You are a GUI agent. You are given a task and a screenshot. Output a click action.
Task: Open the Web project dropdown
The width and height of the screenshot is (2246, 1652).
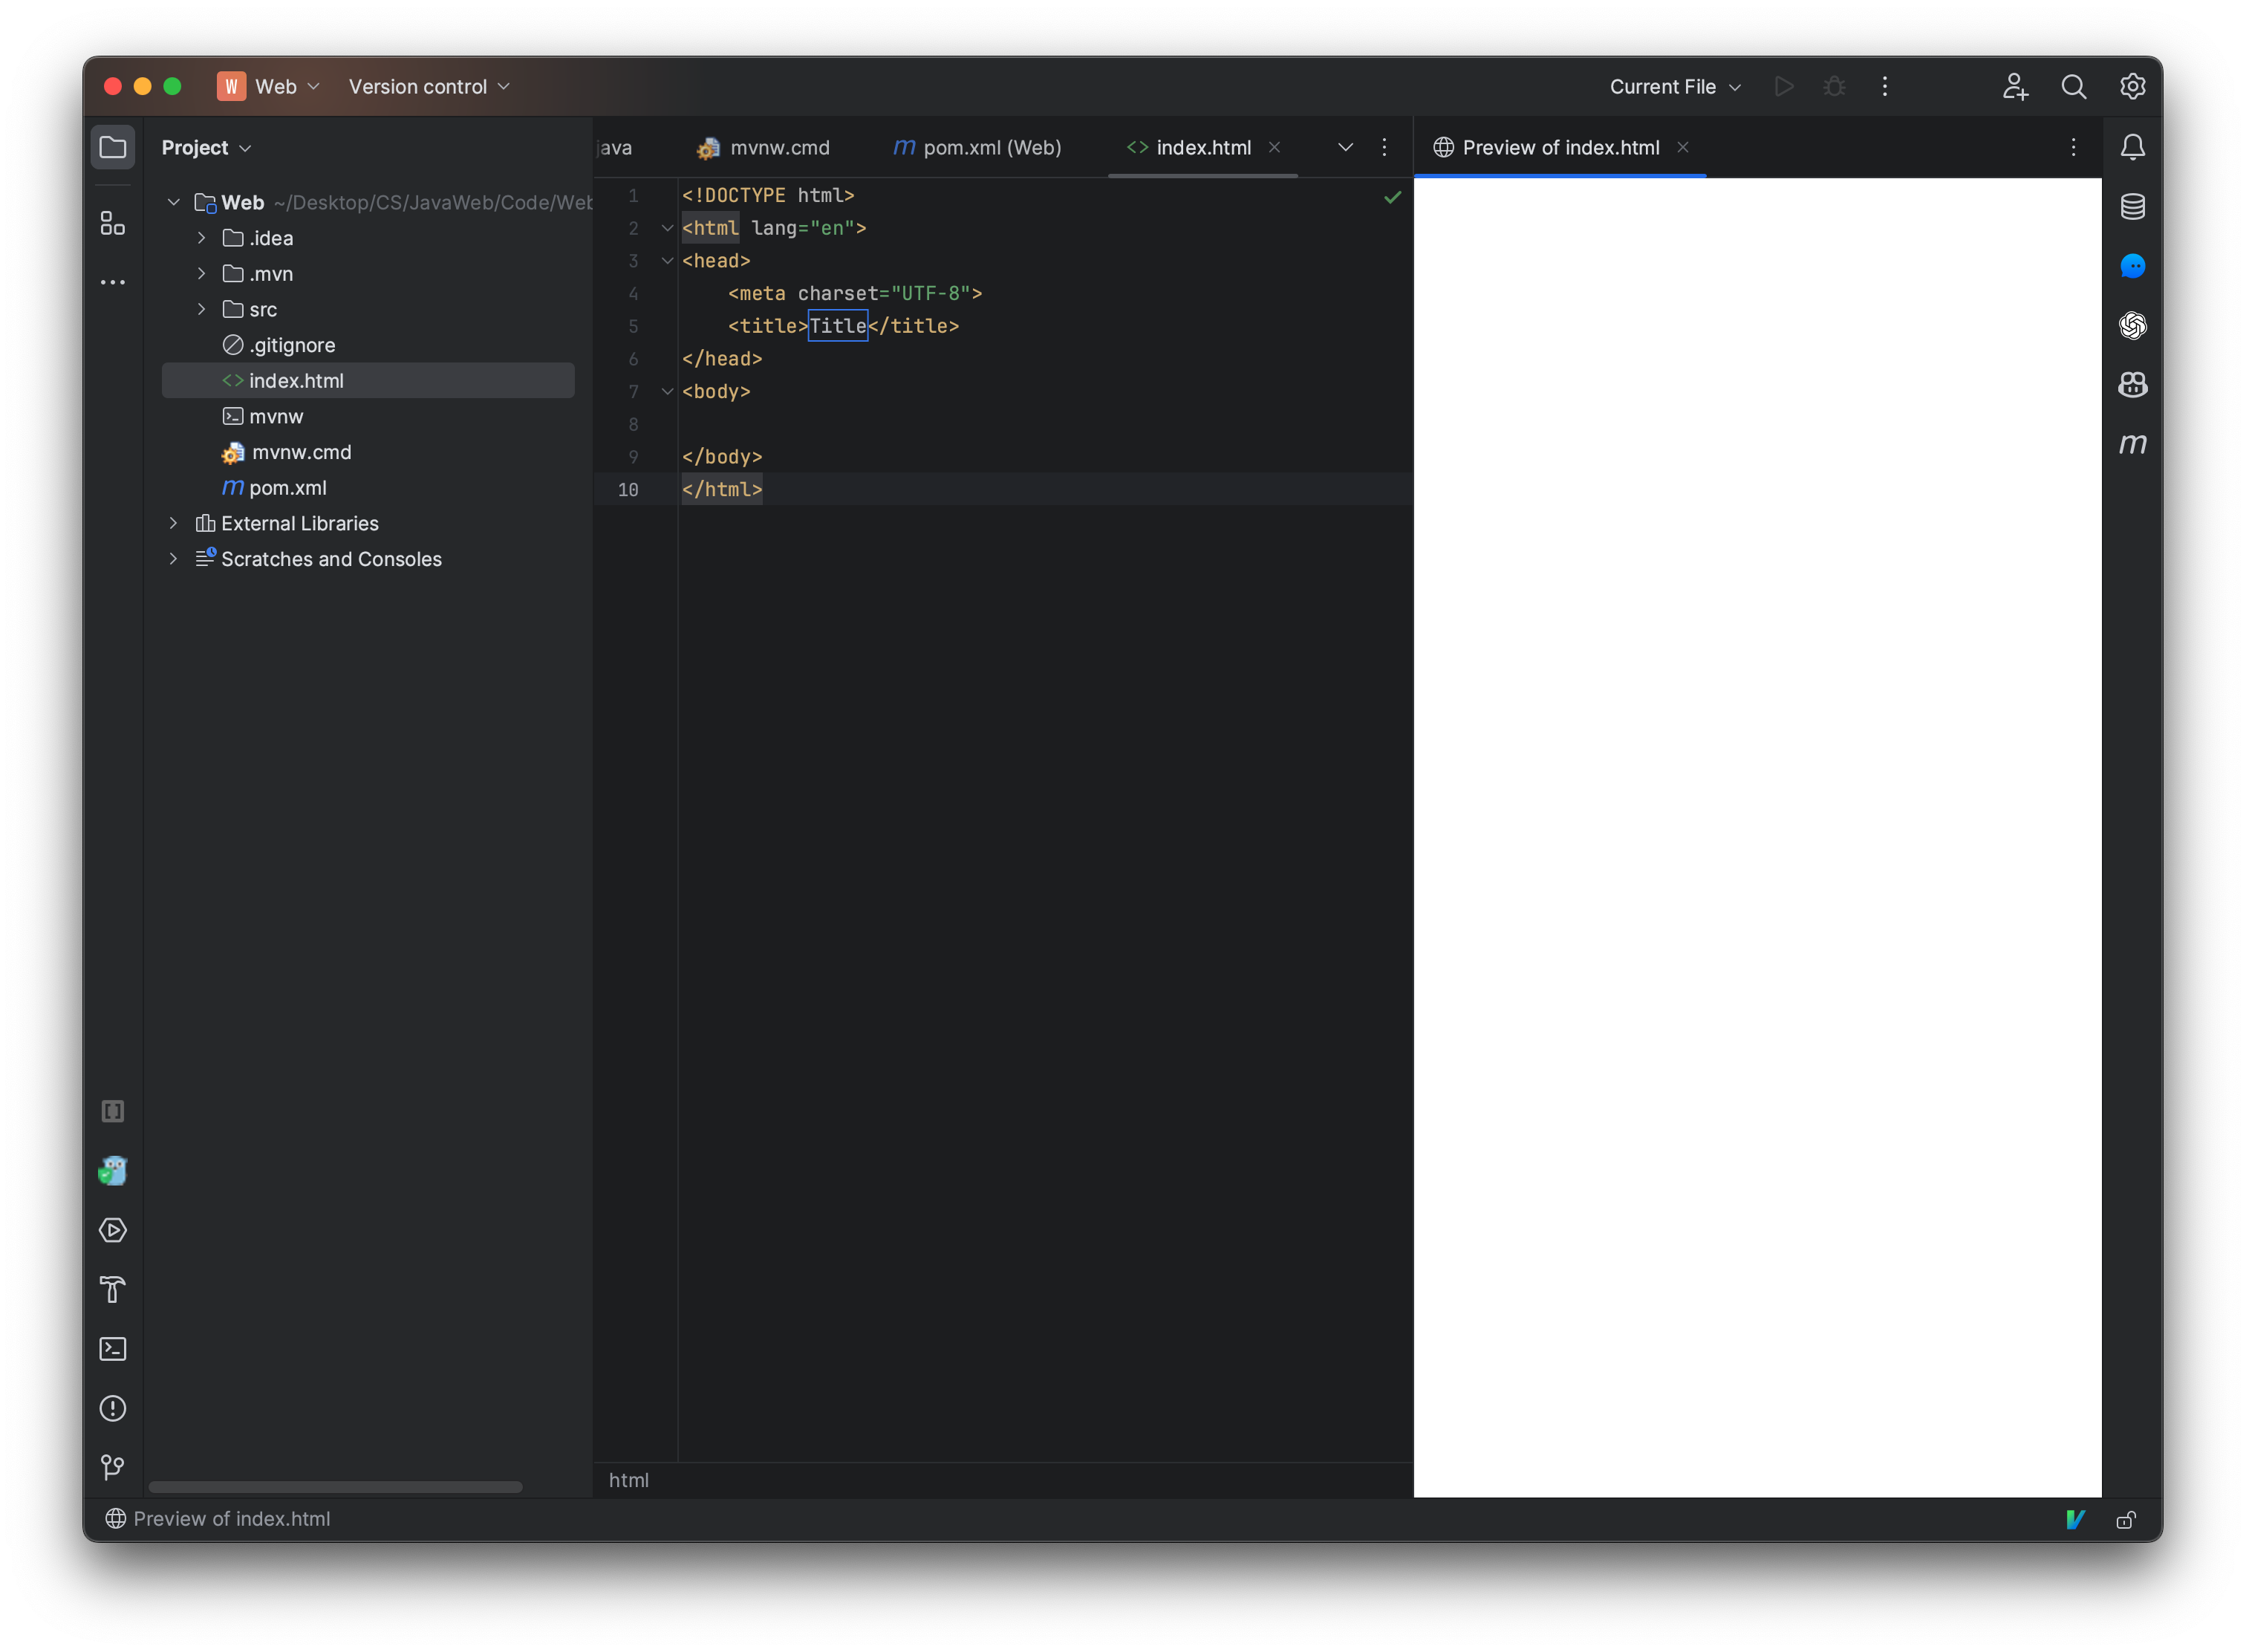click(268, 87)
